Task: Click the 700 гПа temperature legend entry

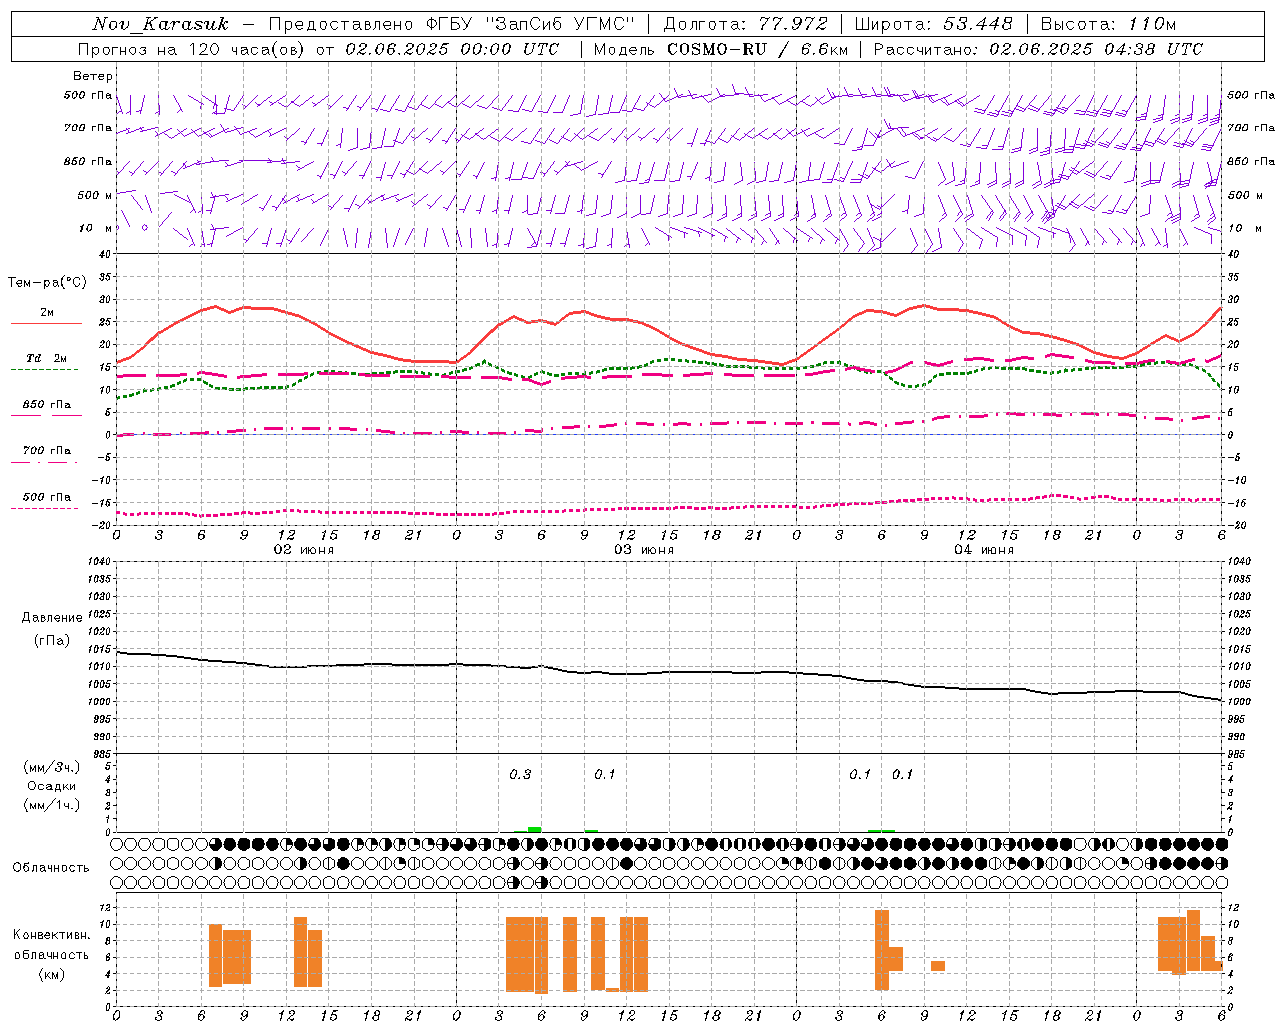Action: (47, 451)
